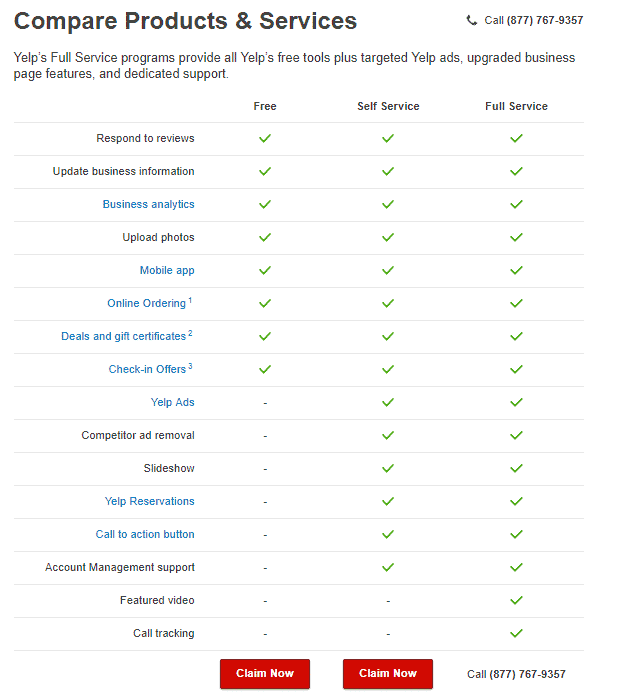This screenshot has width=628, height=692.
Task: Click Self Service checkmark for Slideshow row
Action: pos(388,468)
